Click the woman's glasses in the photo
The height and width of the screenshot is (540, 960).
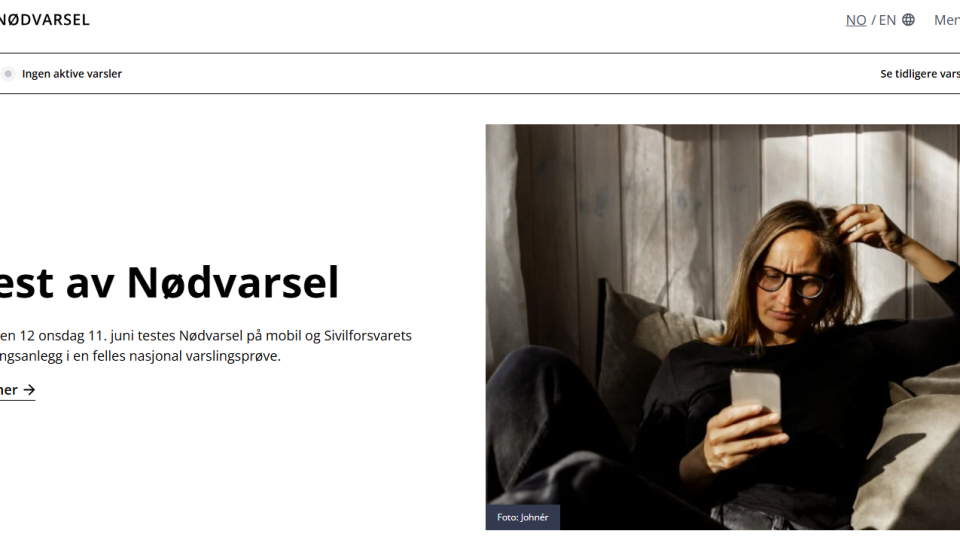tap(792, 282)
